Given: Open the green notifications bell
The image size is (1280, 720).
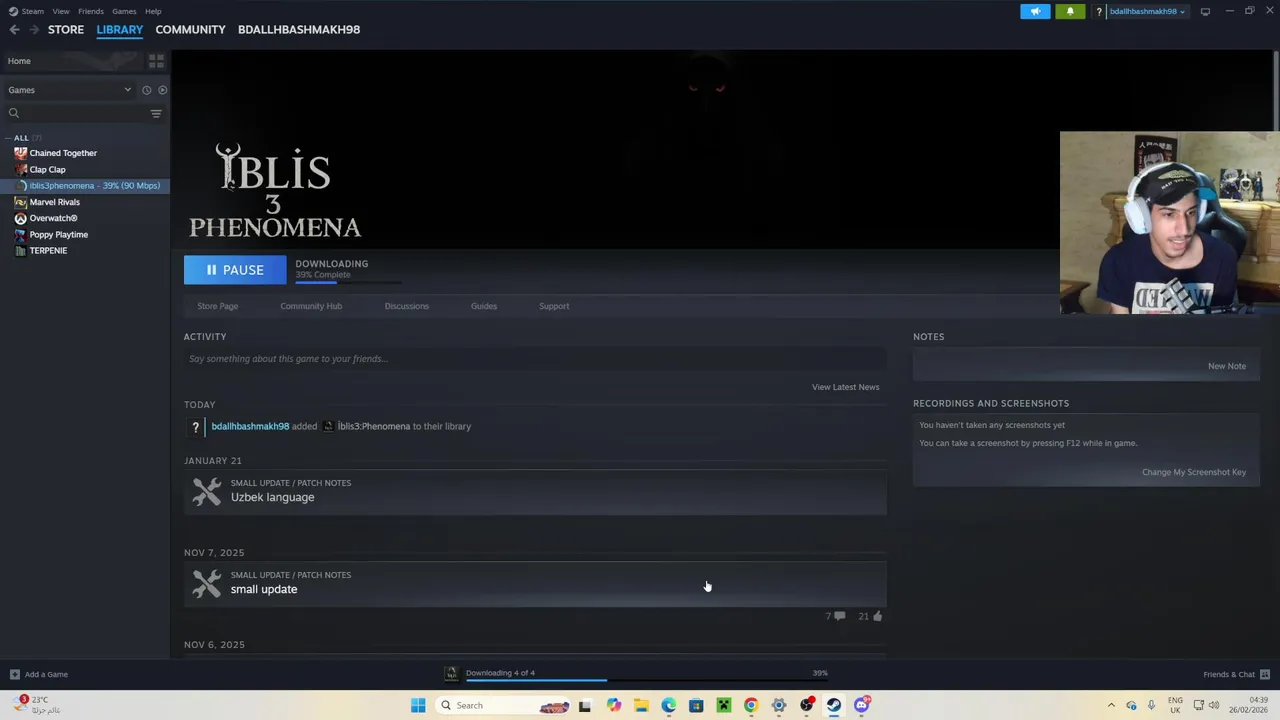Looking at the screenshot, I should 1070,12.
